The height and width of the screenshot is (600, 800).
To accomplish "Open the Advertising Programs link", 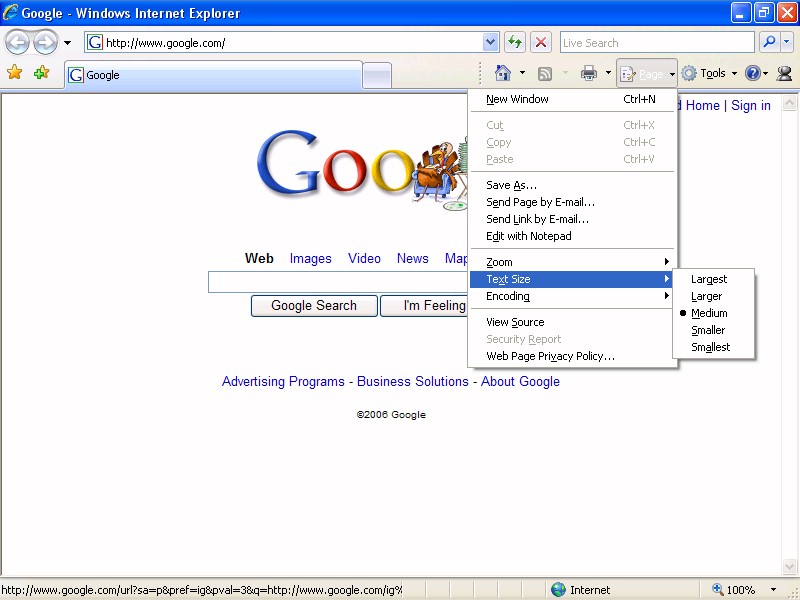I will [x=283, y=382].
